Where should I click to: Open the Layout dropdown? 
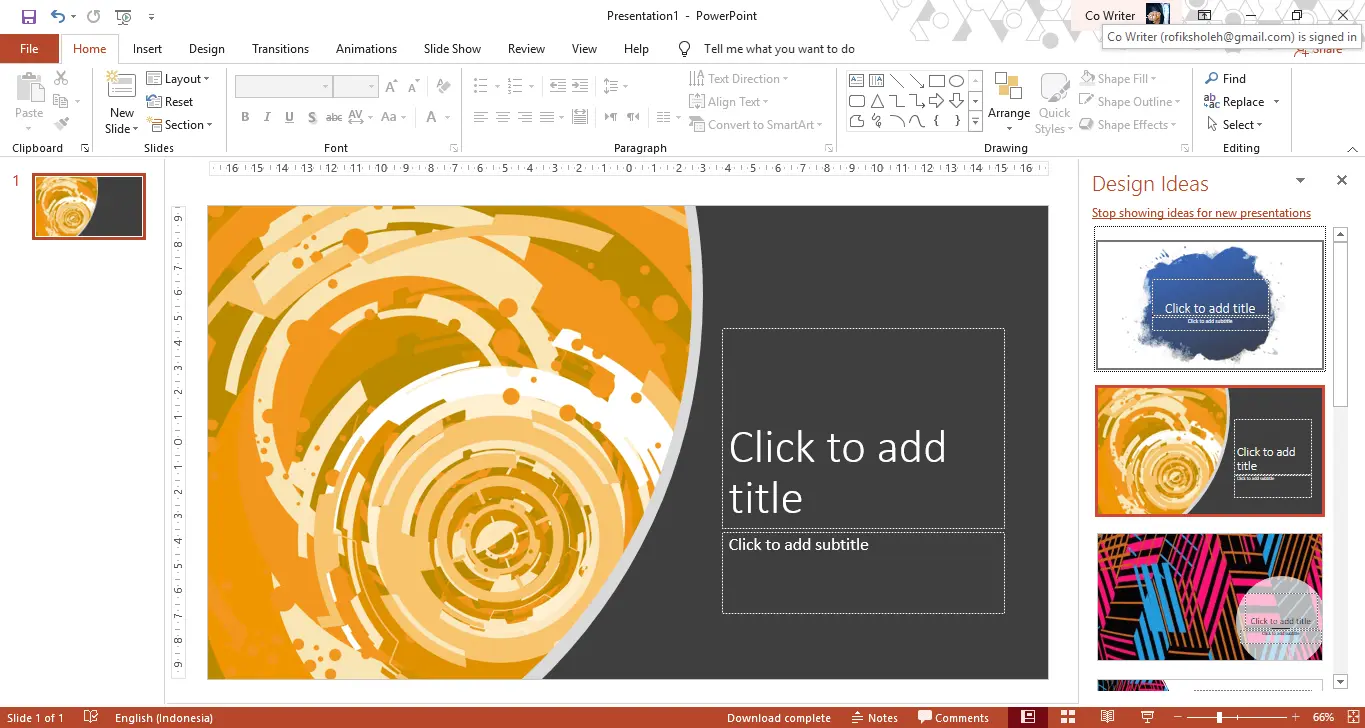[181, 78]
